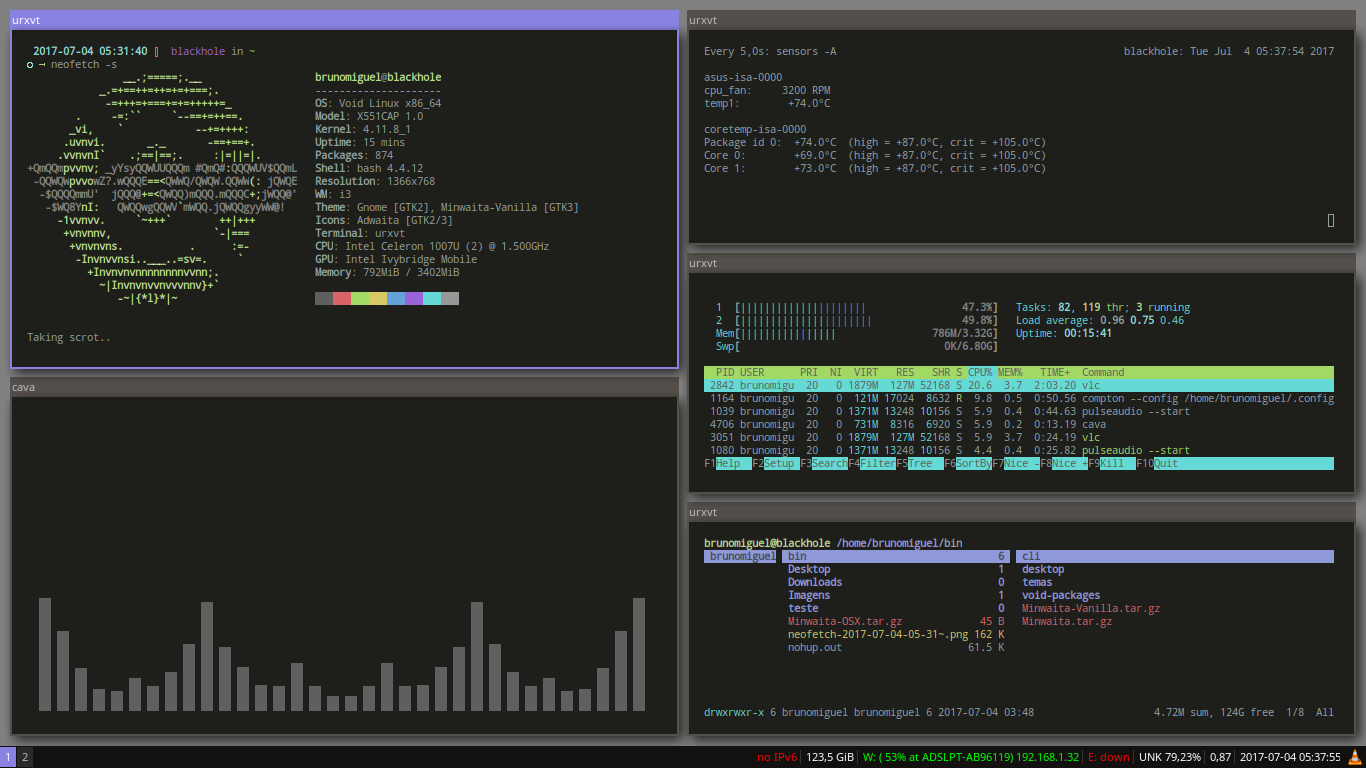
Task: Click the purple neofetch color block
Action: 414,298
